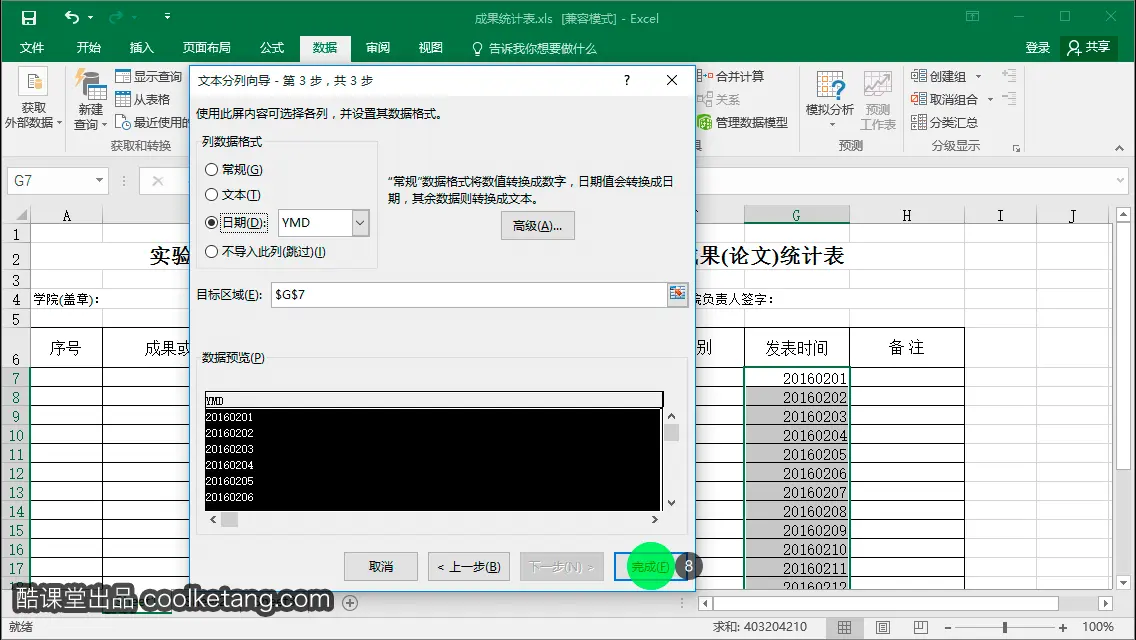Screen dimensions: 1136x640
Task: Switch to the 插入 ribbon tab
Action: pyautogui.click(x=141, y=48)
